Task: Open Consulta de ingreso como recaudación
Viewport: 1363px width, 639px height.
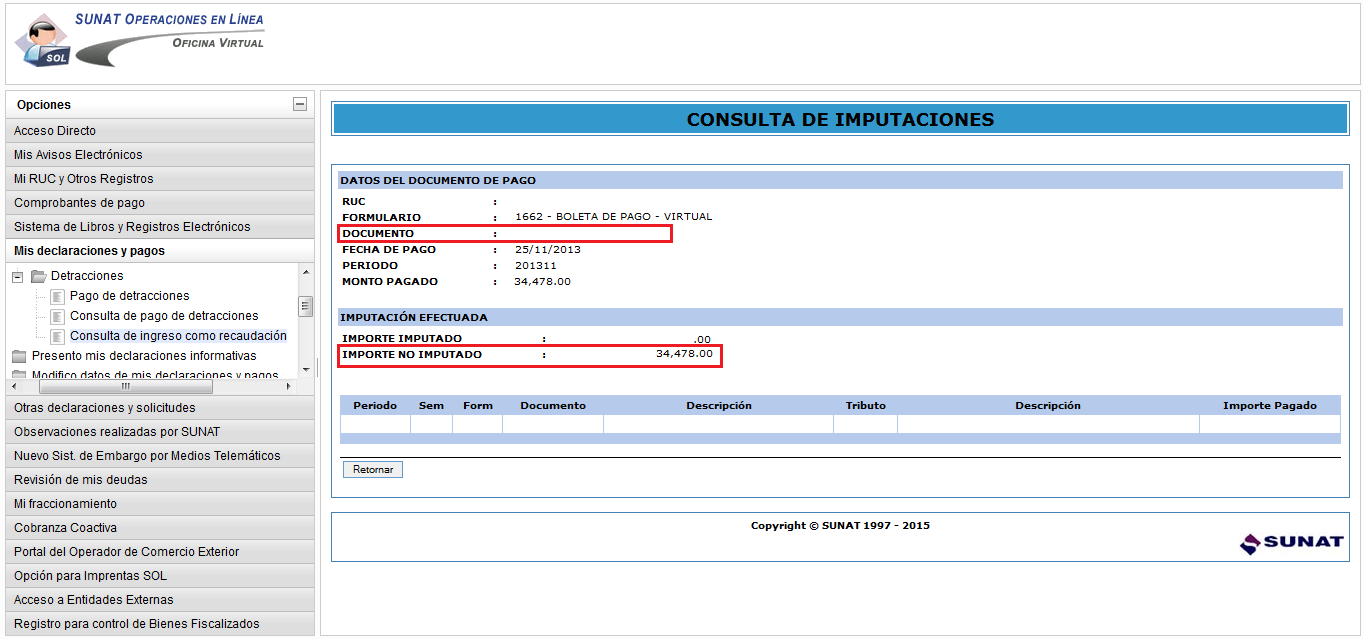Action: 178,336
